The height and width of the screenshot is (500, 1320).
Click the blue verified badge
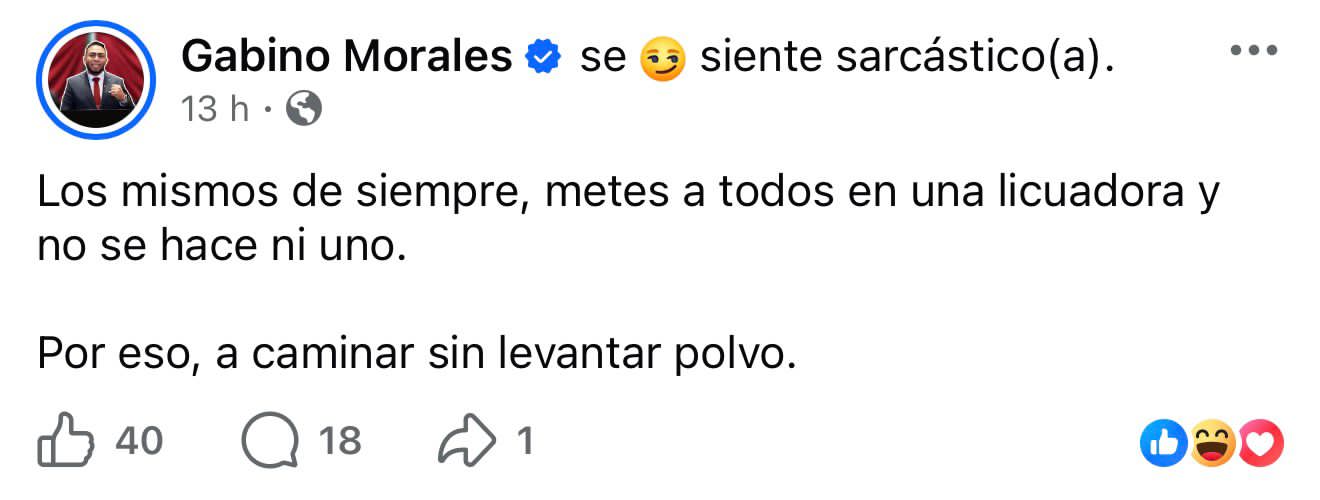tap(543, 59)
